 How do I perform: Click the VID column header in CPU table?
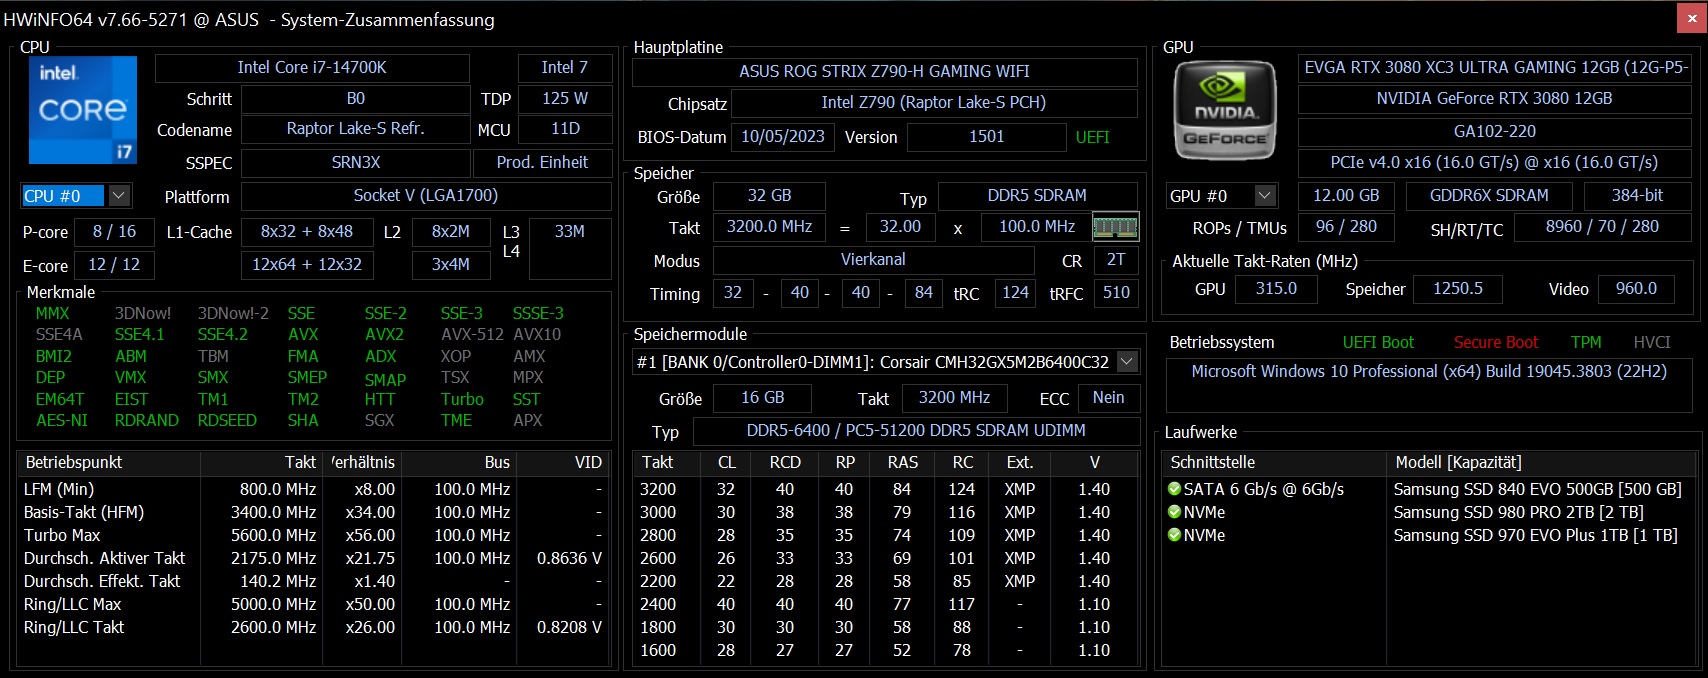coord(562,463)
